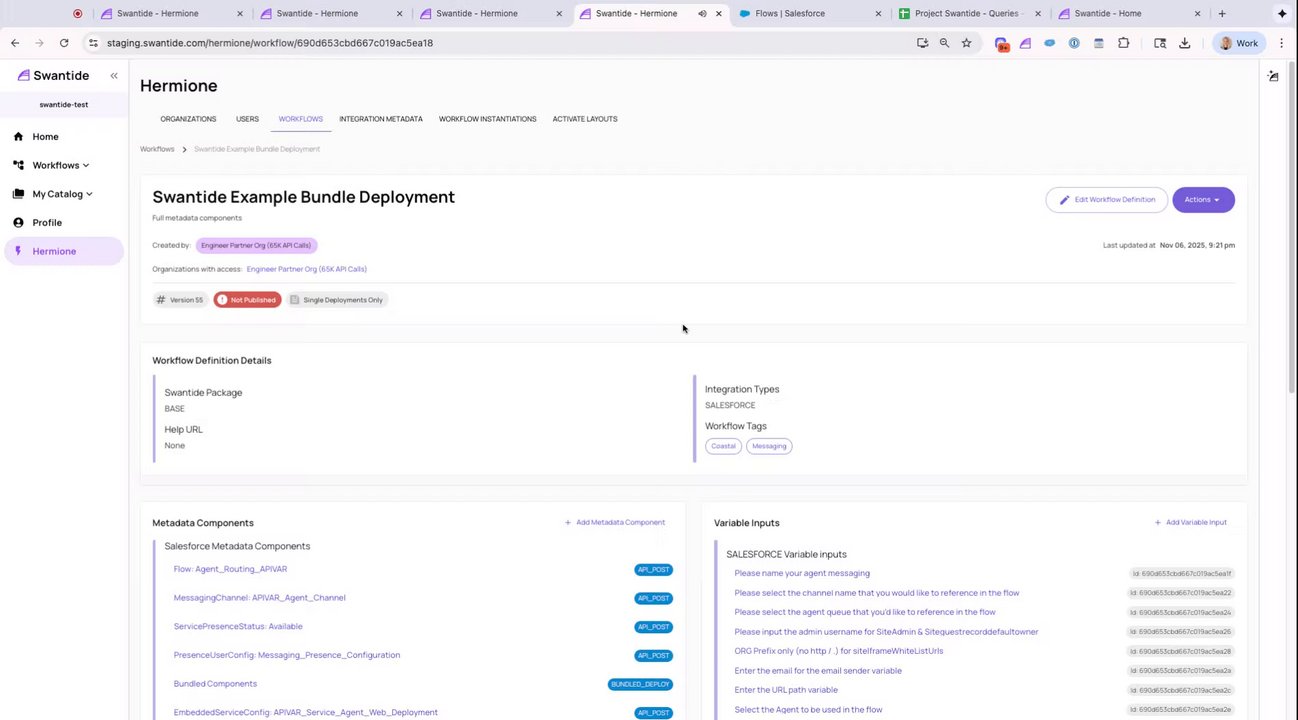Open EmbeddedServiceConfig: APIVAR_Service_Agent_Web_Deployment component
The width and height of the screenshot is (1298, 720).
click(306, 713)
